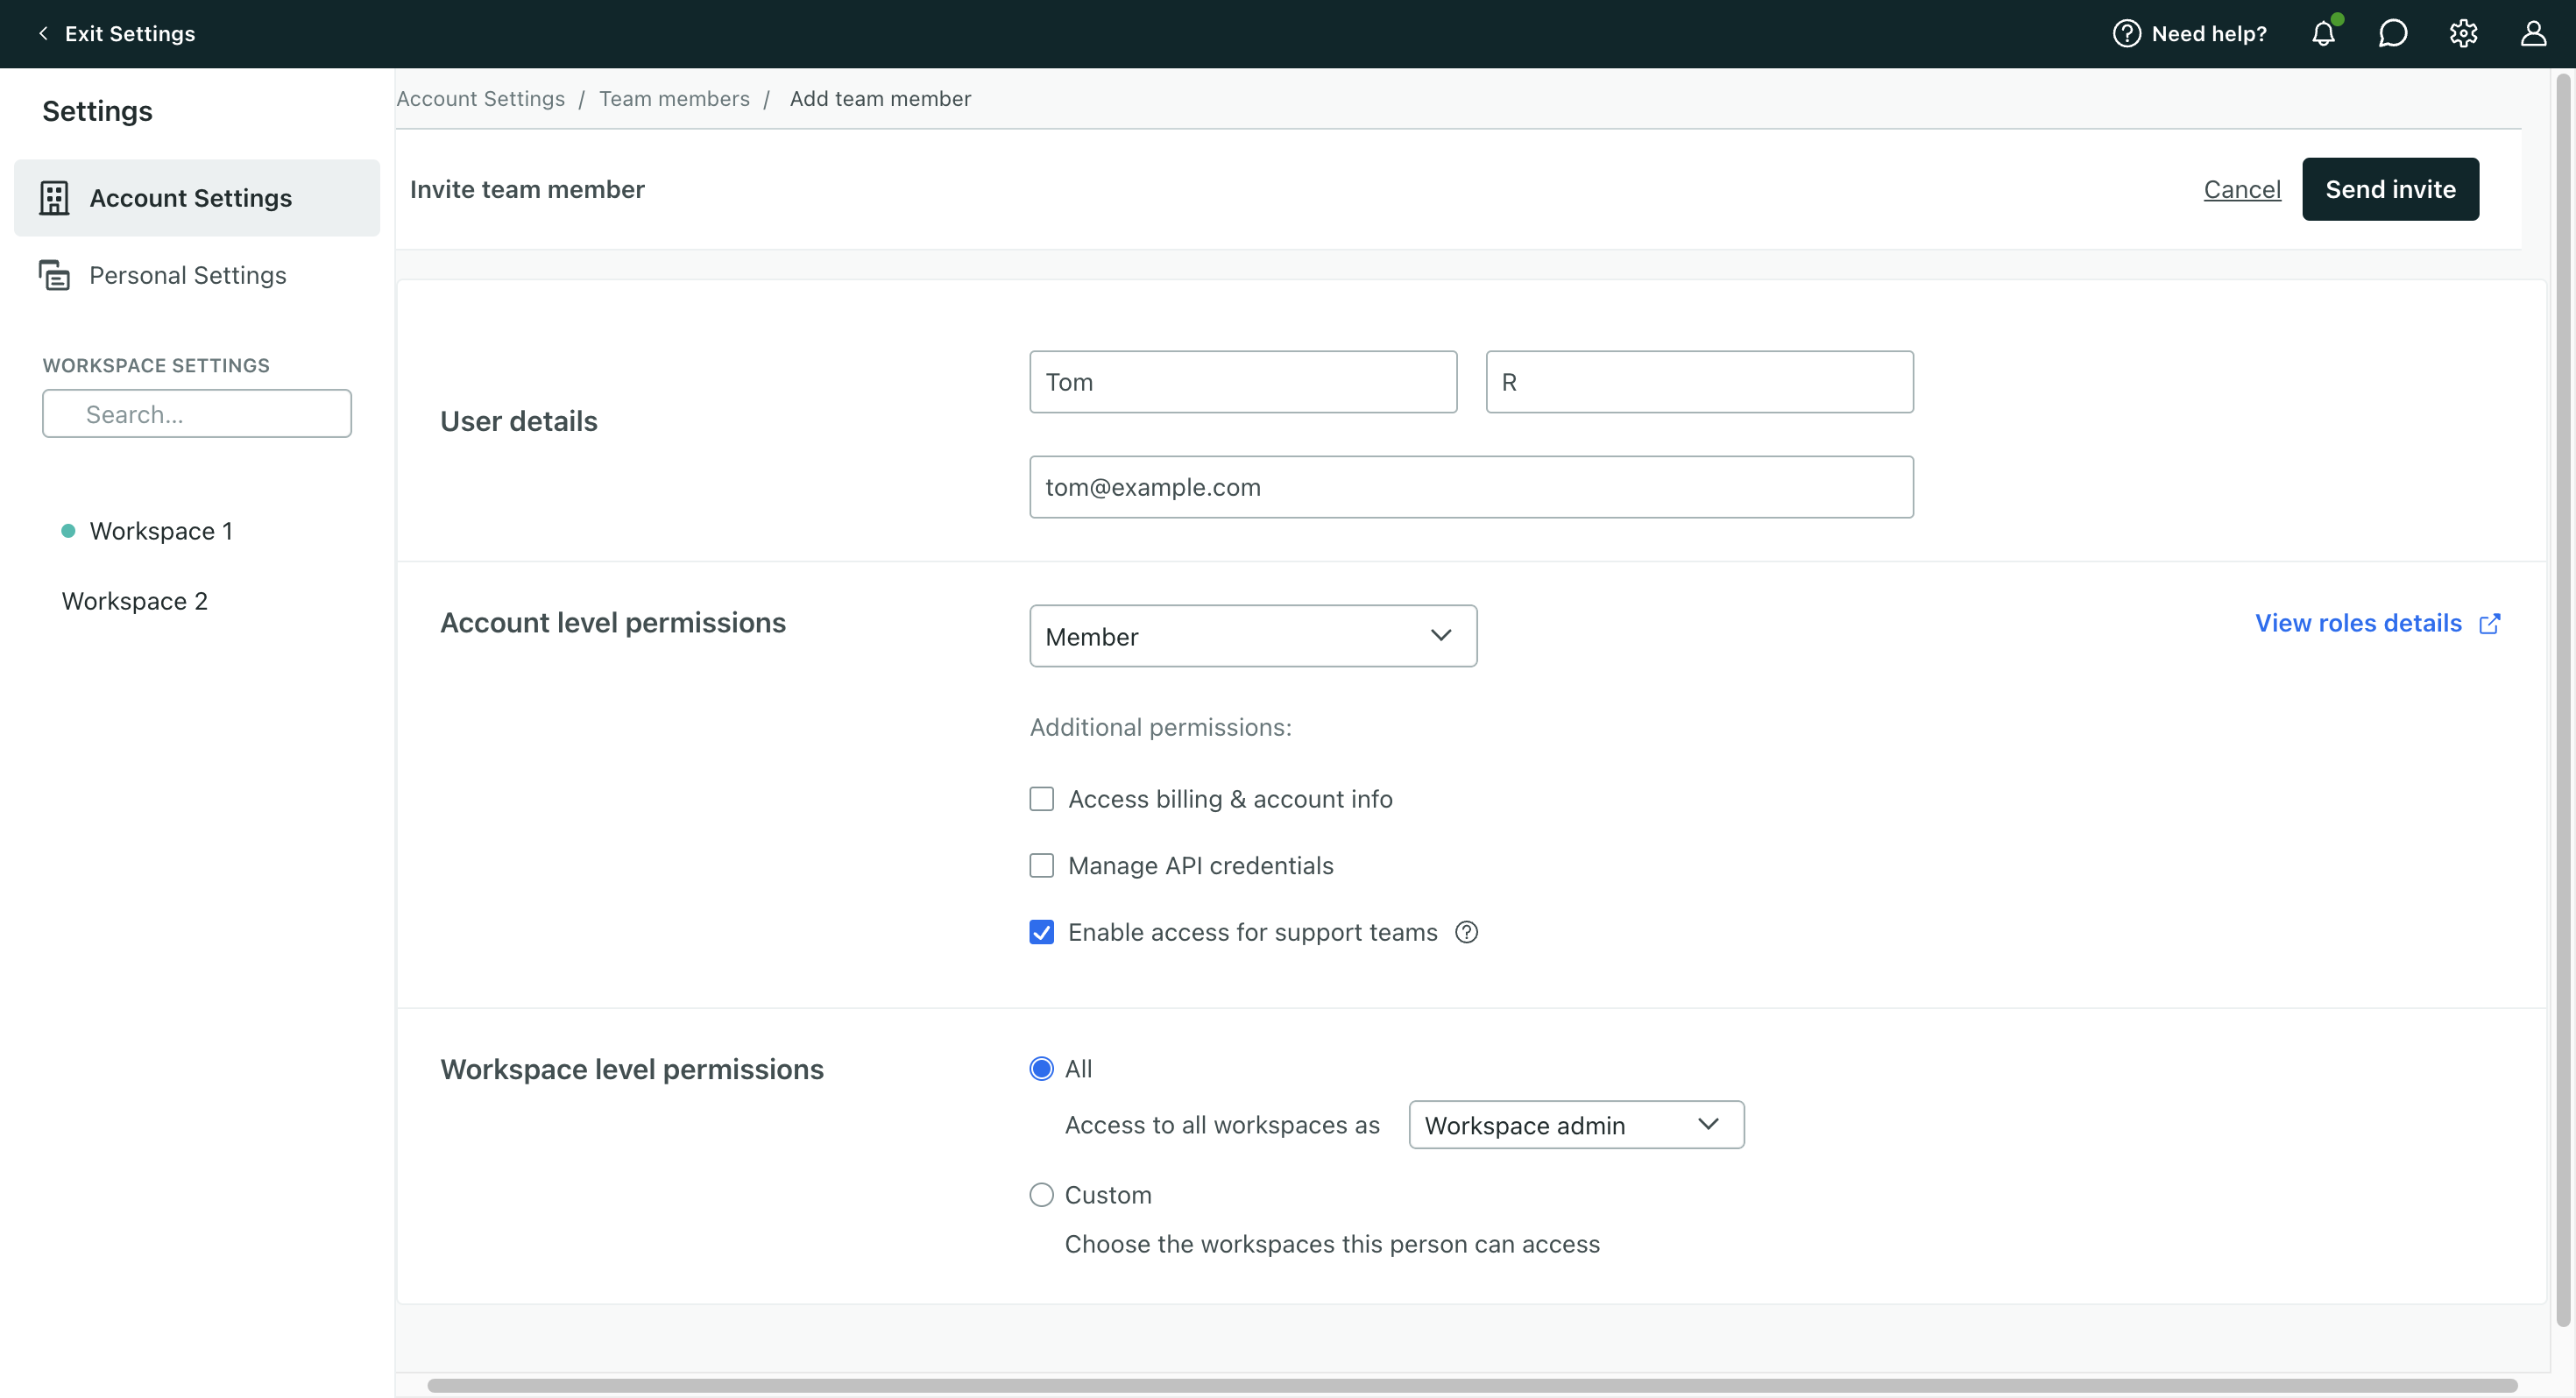The width and height of the screenshot is (2576, 1398).
Task: Open Account Settings in sidebar
Action: point(197,198)
